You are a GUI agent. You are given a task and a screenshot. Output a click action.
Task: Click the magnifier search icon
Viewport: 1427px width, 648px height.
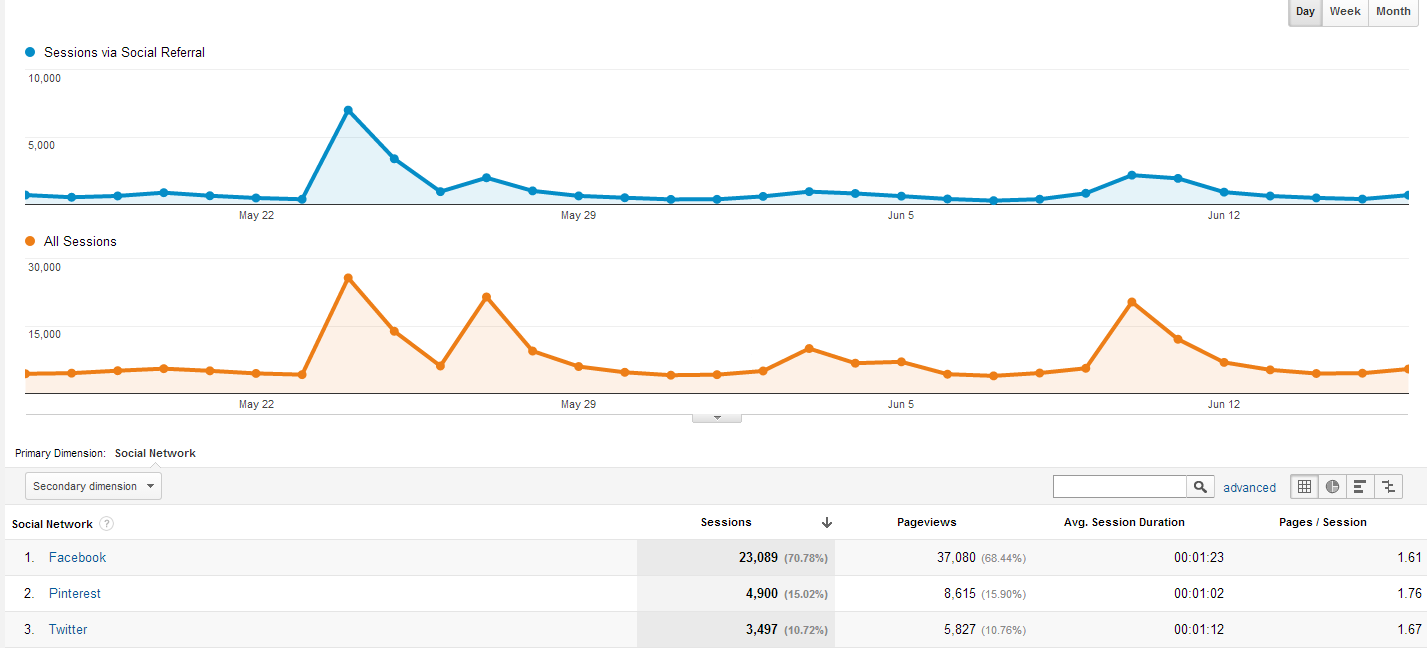(1200, 487)
